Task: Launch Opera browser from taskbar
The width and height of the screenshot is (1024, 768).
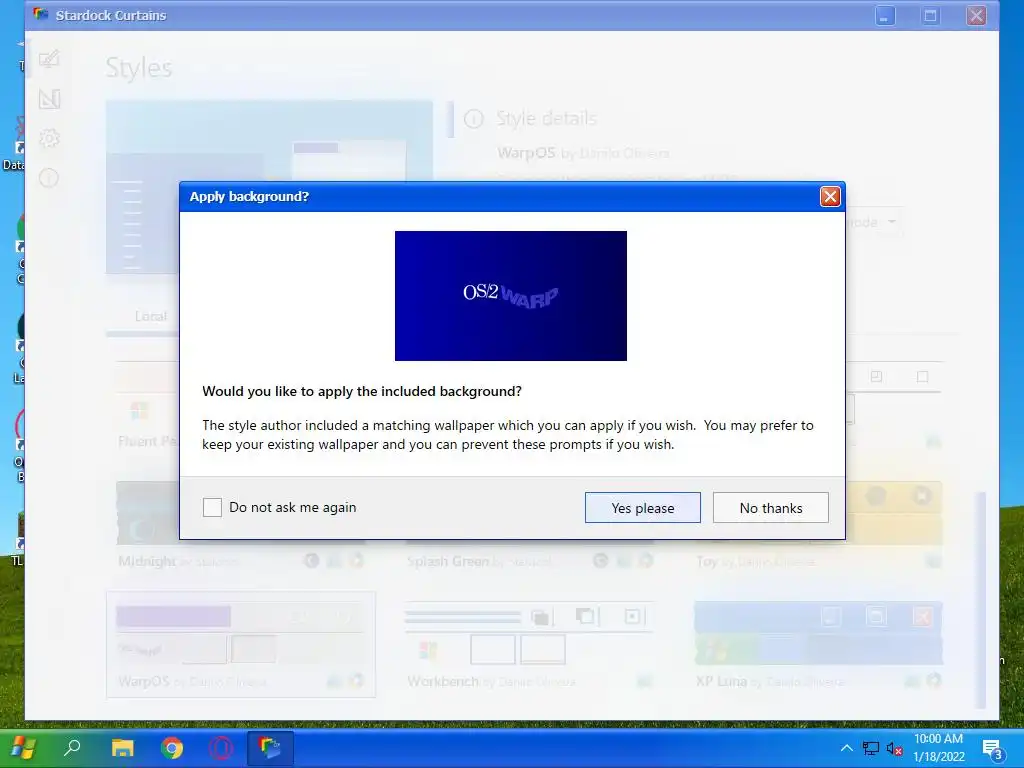Action: coord(221,748)
